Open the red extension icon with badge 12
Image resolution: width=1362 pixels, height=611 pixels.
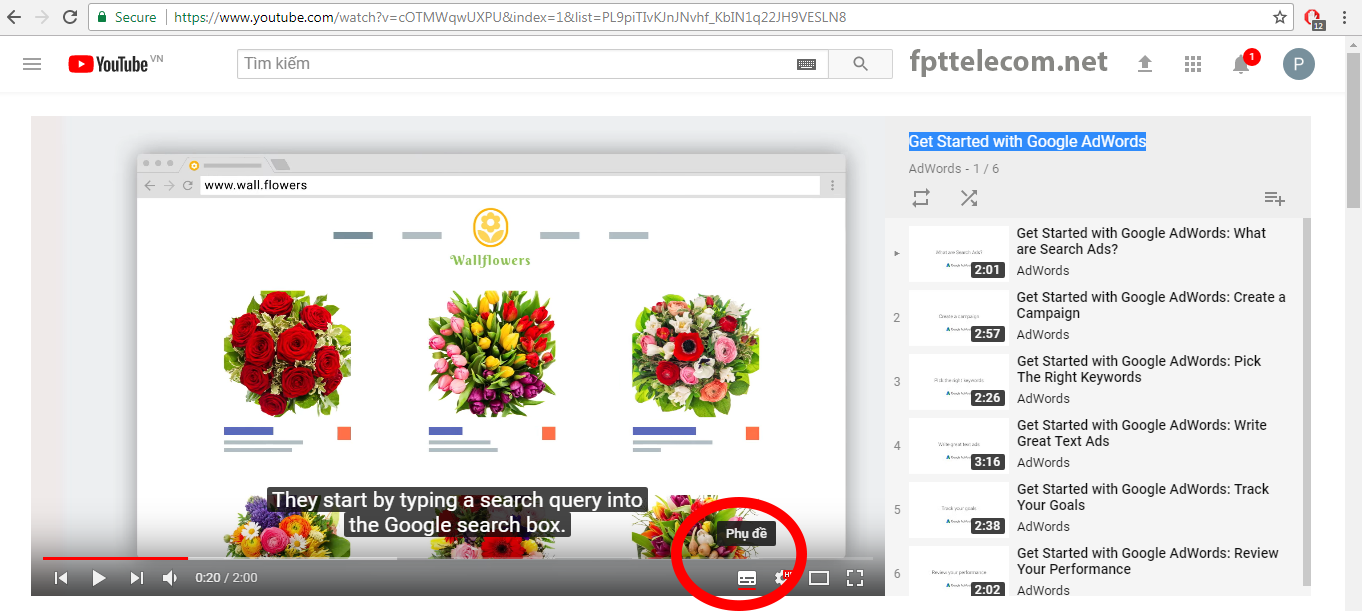coord(1314,18)
